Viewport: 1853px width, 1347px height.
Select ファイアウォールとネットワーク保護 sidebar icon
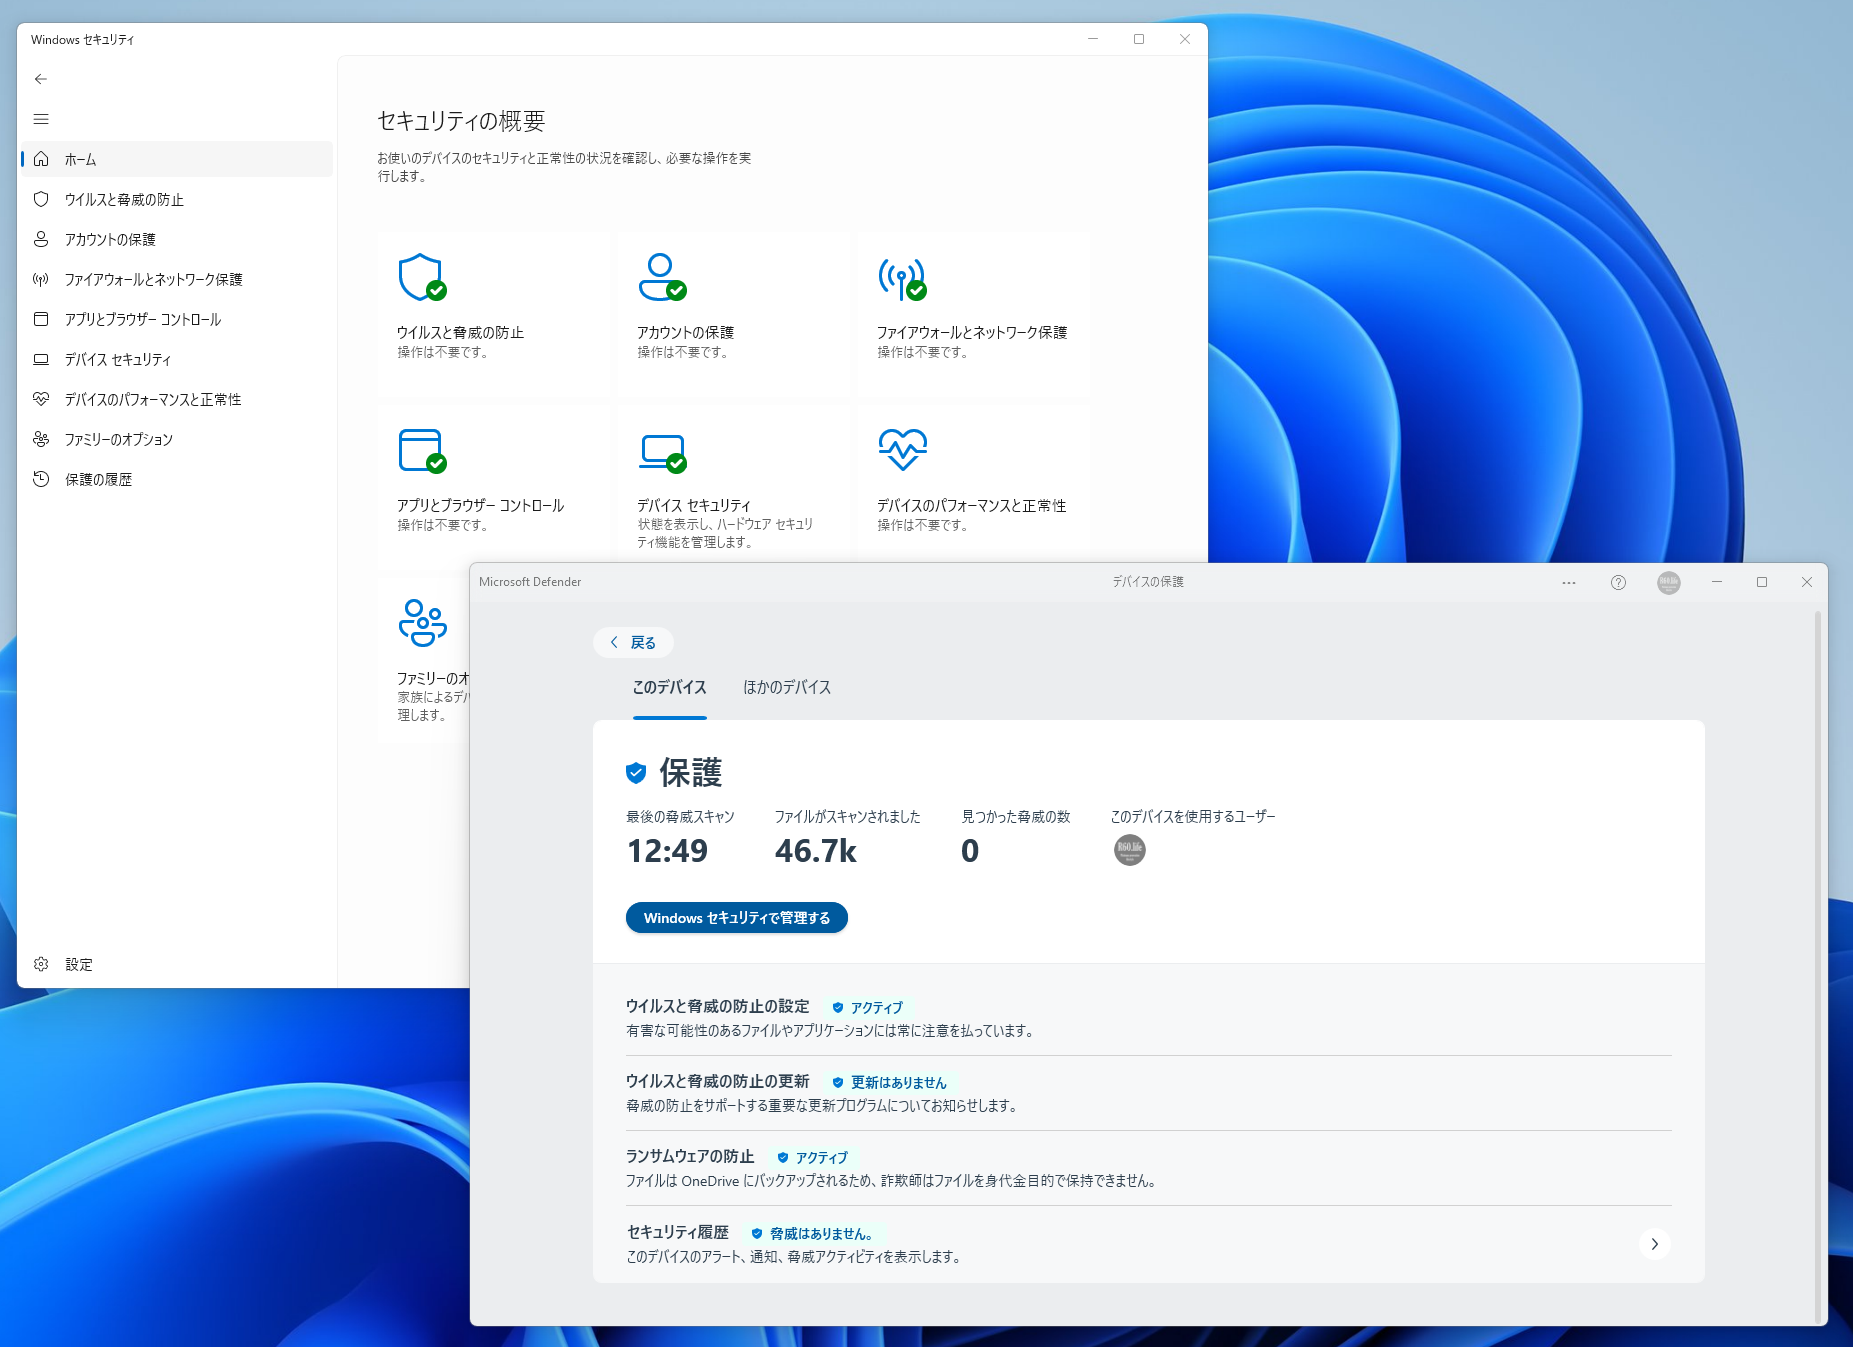(x=41, y=279)
